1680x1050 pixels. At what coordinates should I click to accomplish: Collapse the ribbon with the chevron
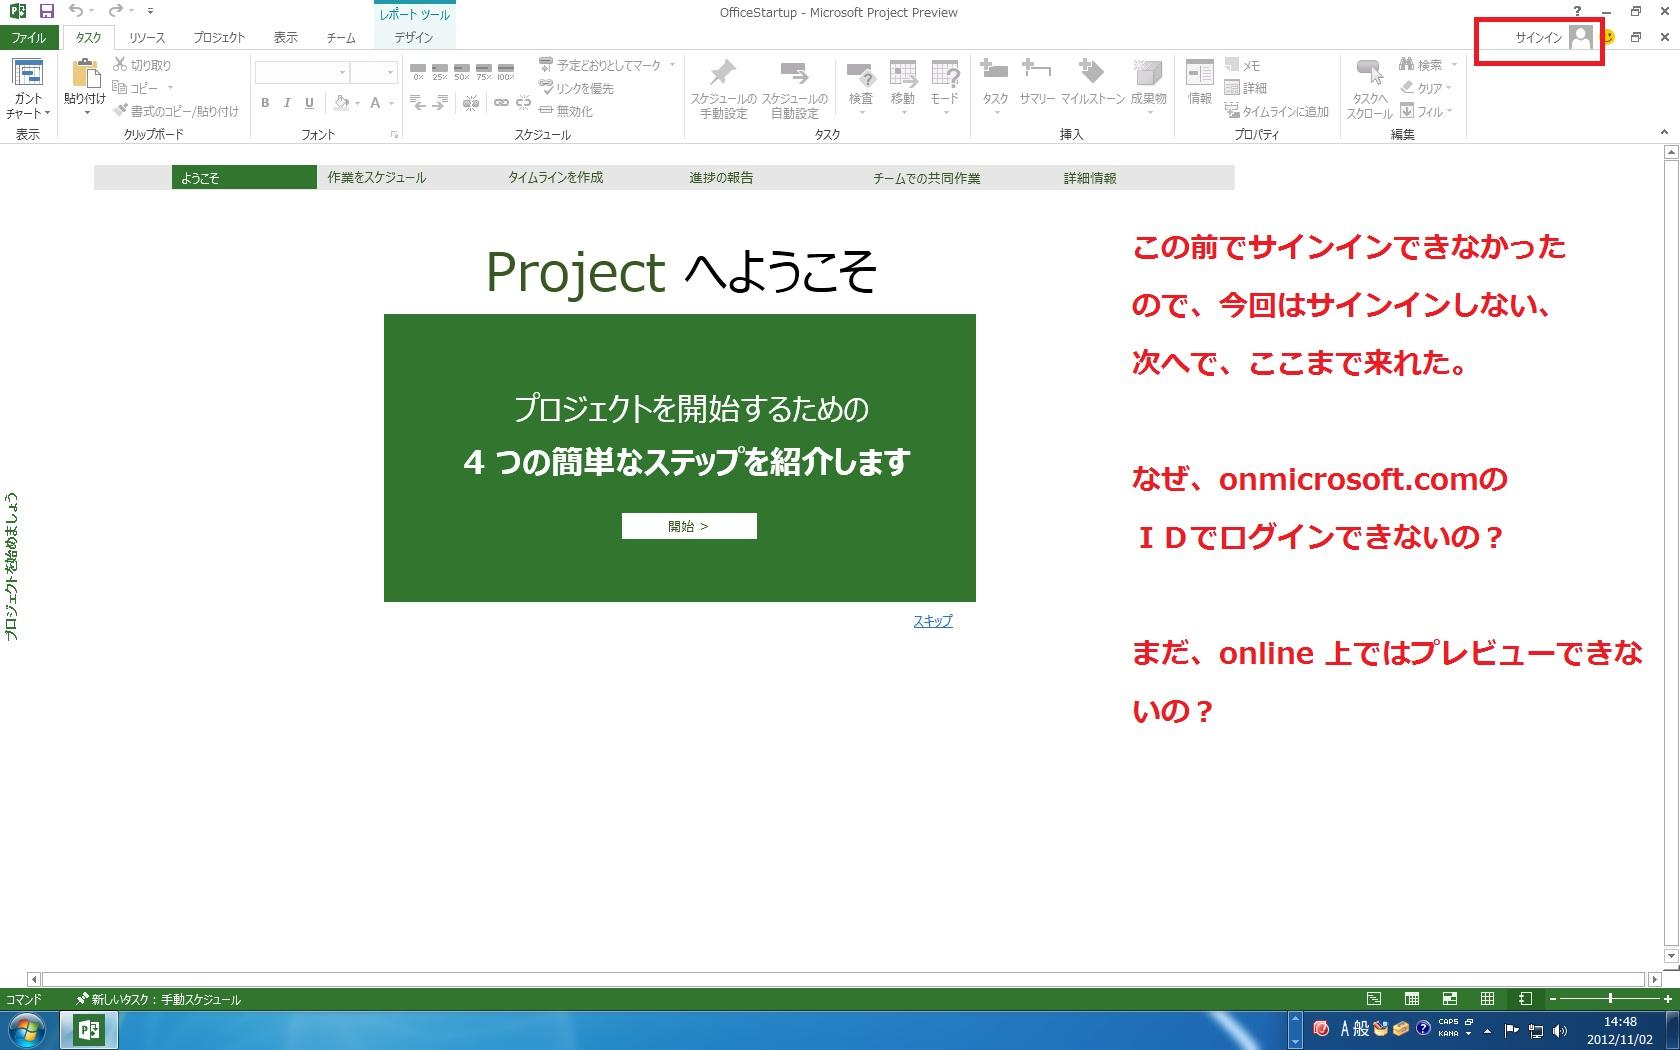1664,132
